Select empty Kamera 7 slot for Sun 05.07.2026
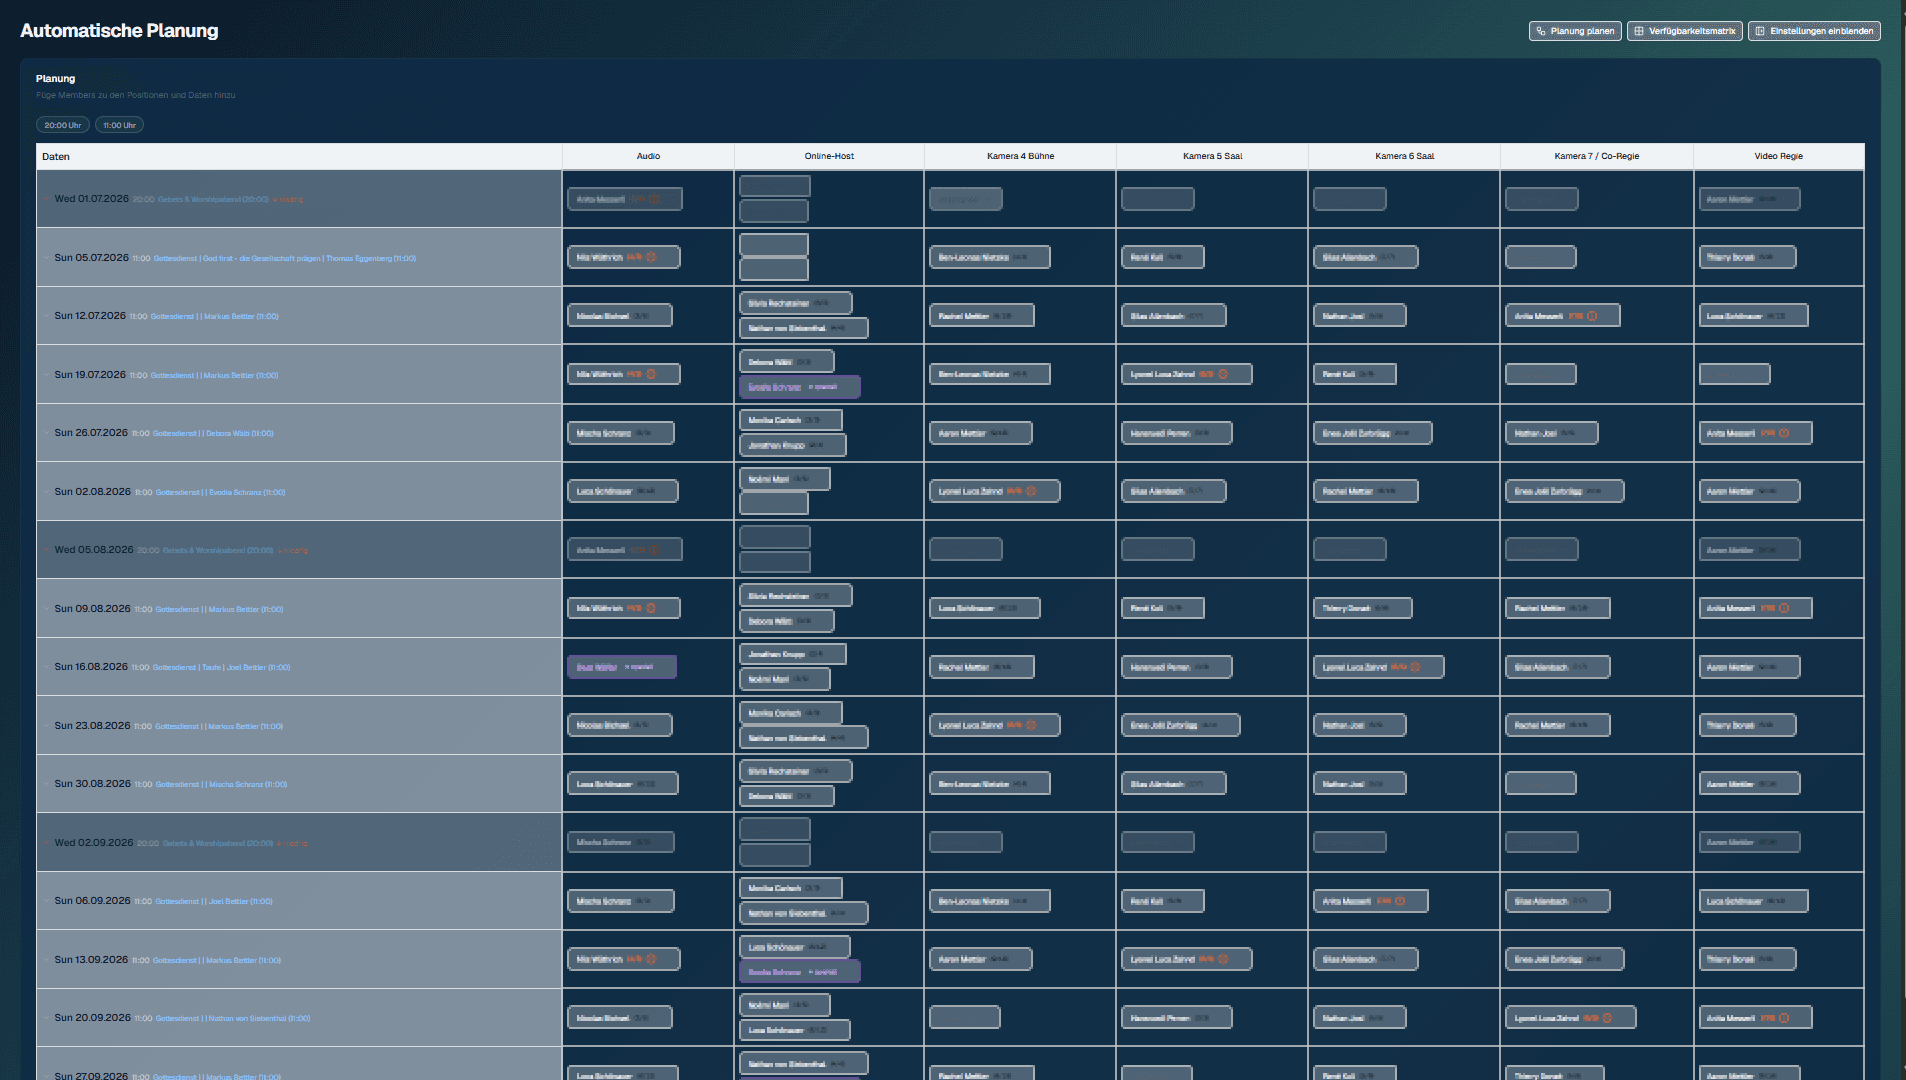 pyautogui.click(x=1541, y=257)
